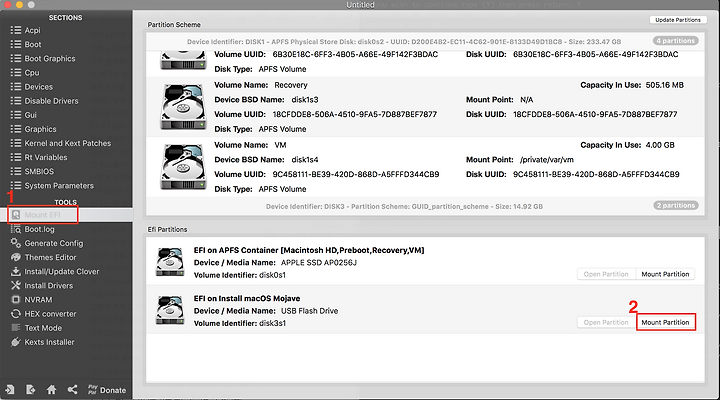
Task: Select the Mount EFI tool icon
Action: point(16,215)
